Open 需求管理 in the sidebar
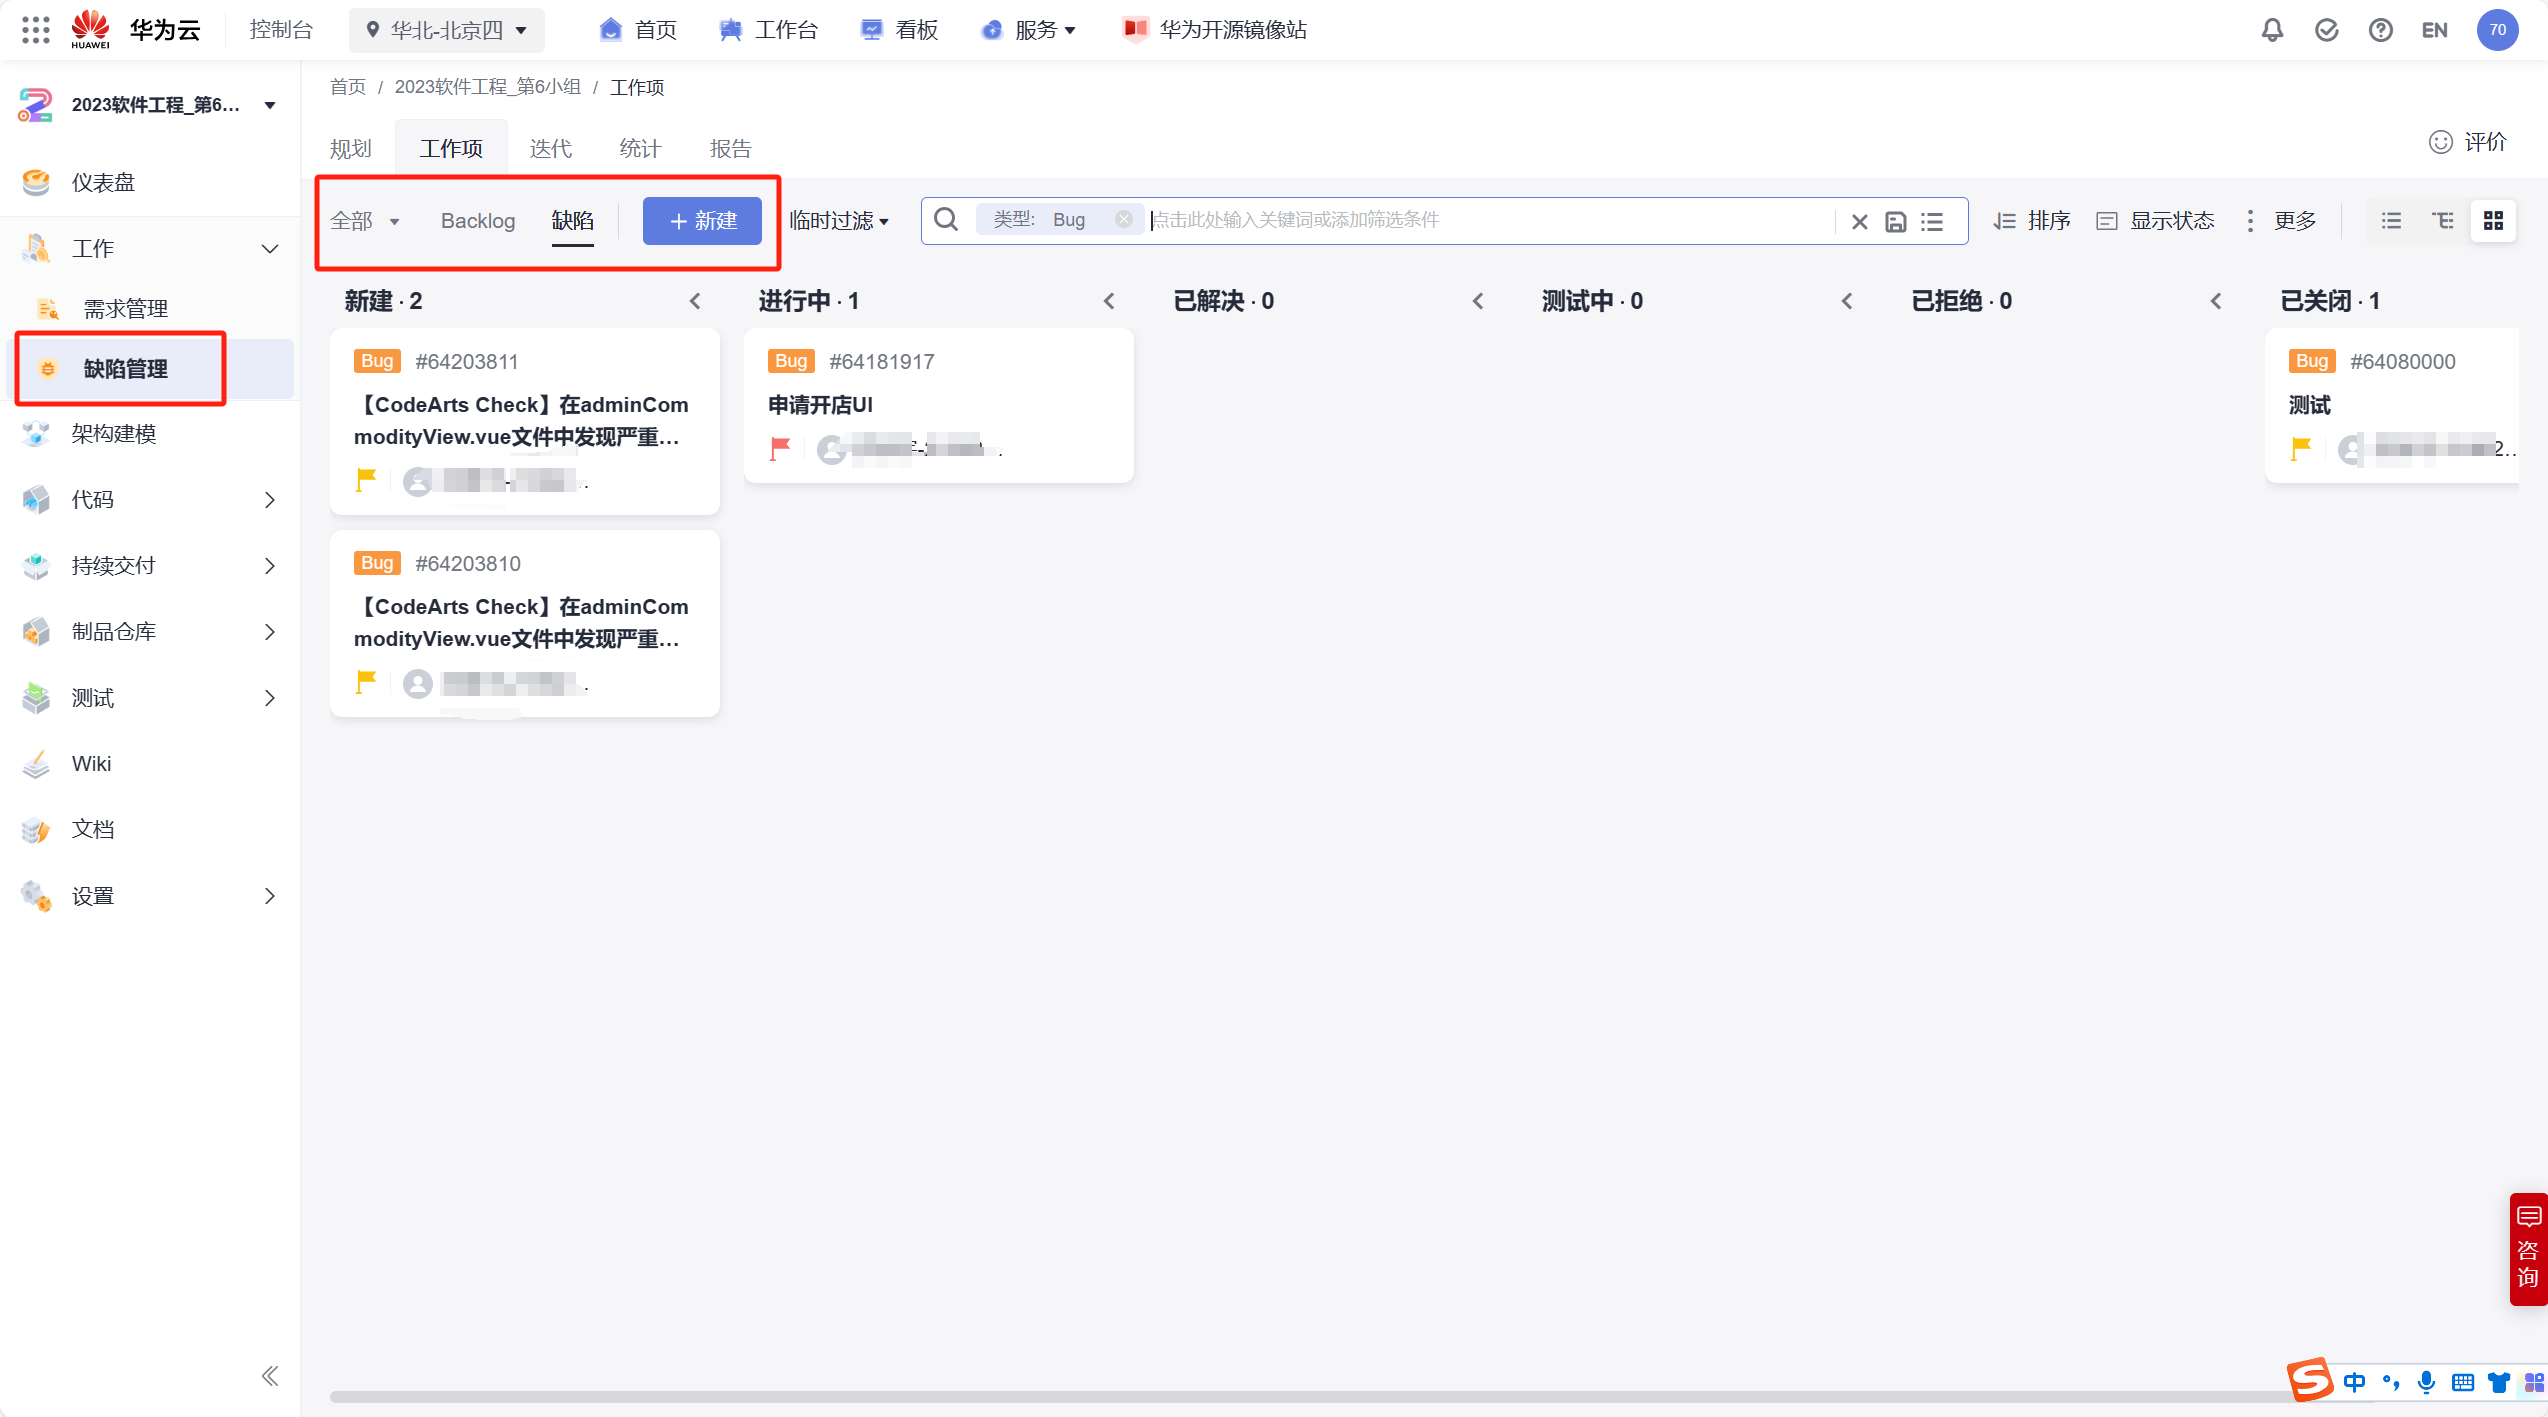Screen dimensions: 2548x1417 click(x=125, y=309)
